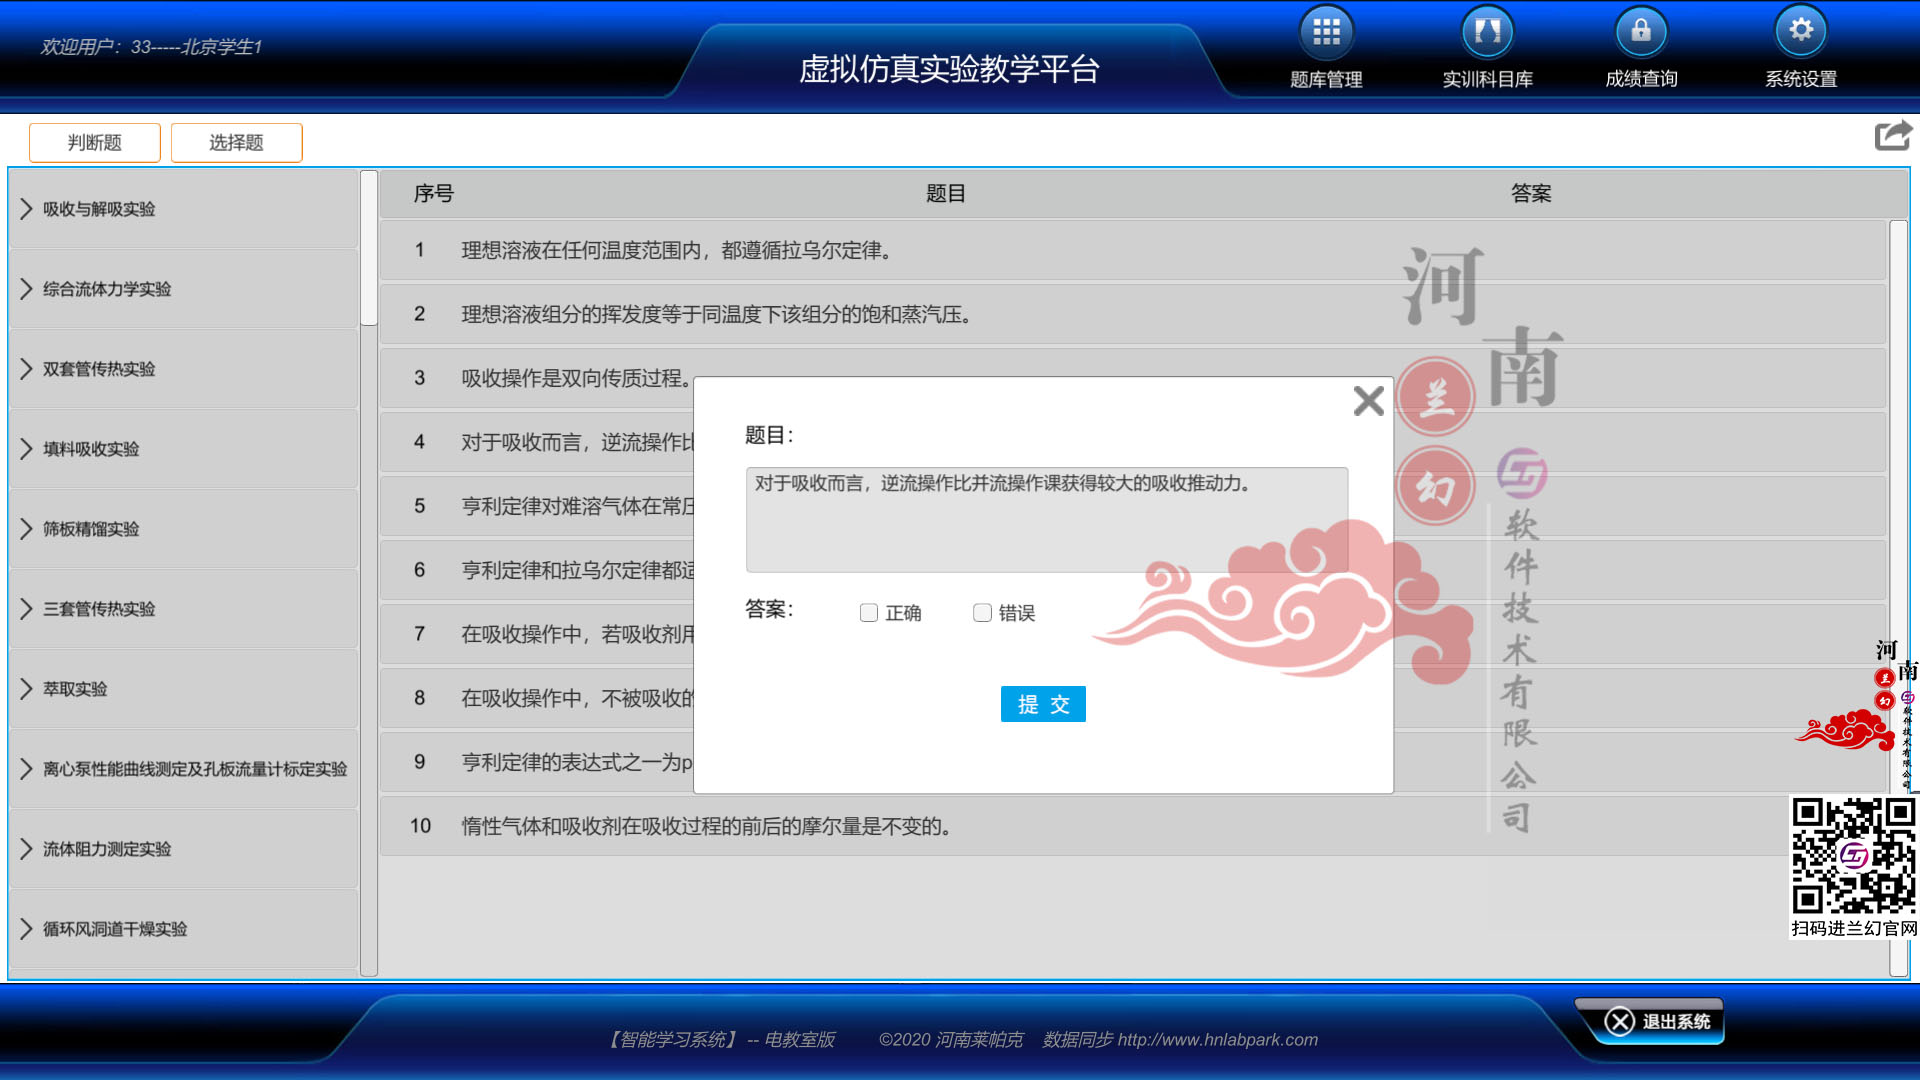Open the http://www.hnlabpark.com link
This screenshot has width=1920, height=1080.
click(x=1218, y=1040)
